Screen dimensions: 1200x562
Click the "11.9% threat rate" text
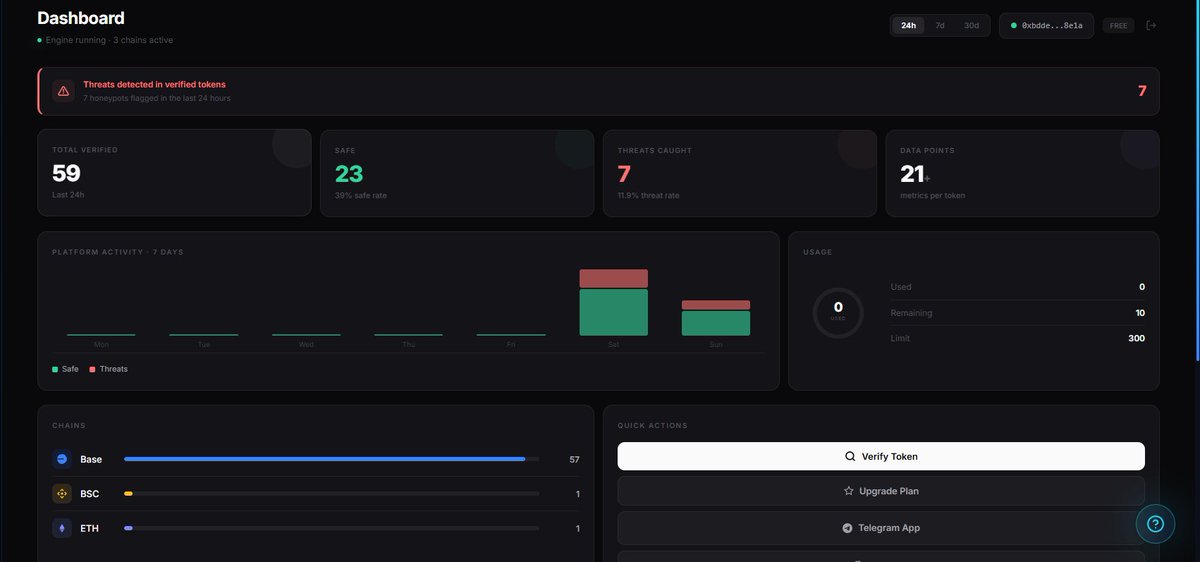click(x=648, y=195)
